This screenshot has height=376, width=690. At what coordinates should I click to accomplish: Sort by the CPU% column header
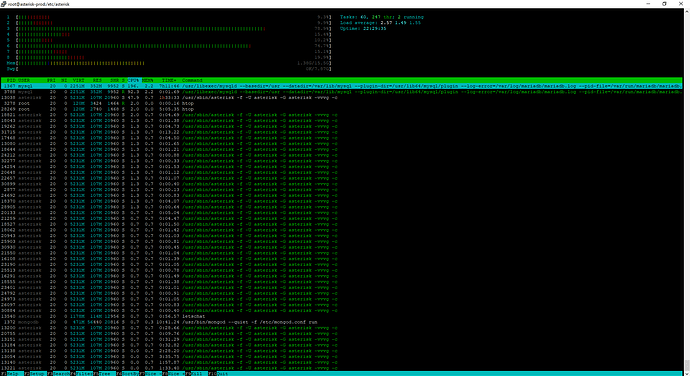(133, 80)
